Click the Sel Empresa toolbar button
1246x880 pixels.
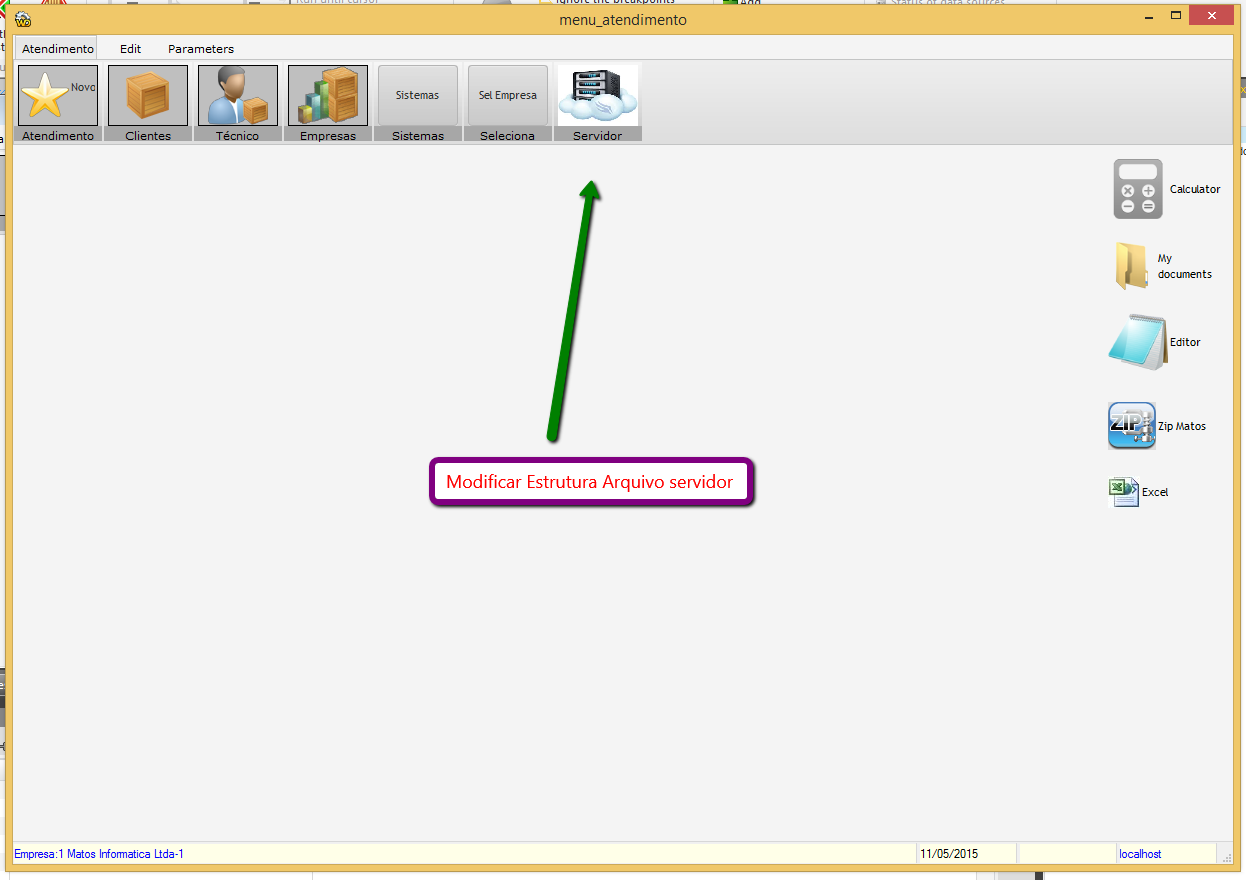click(507, 95)
